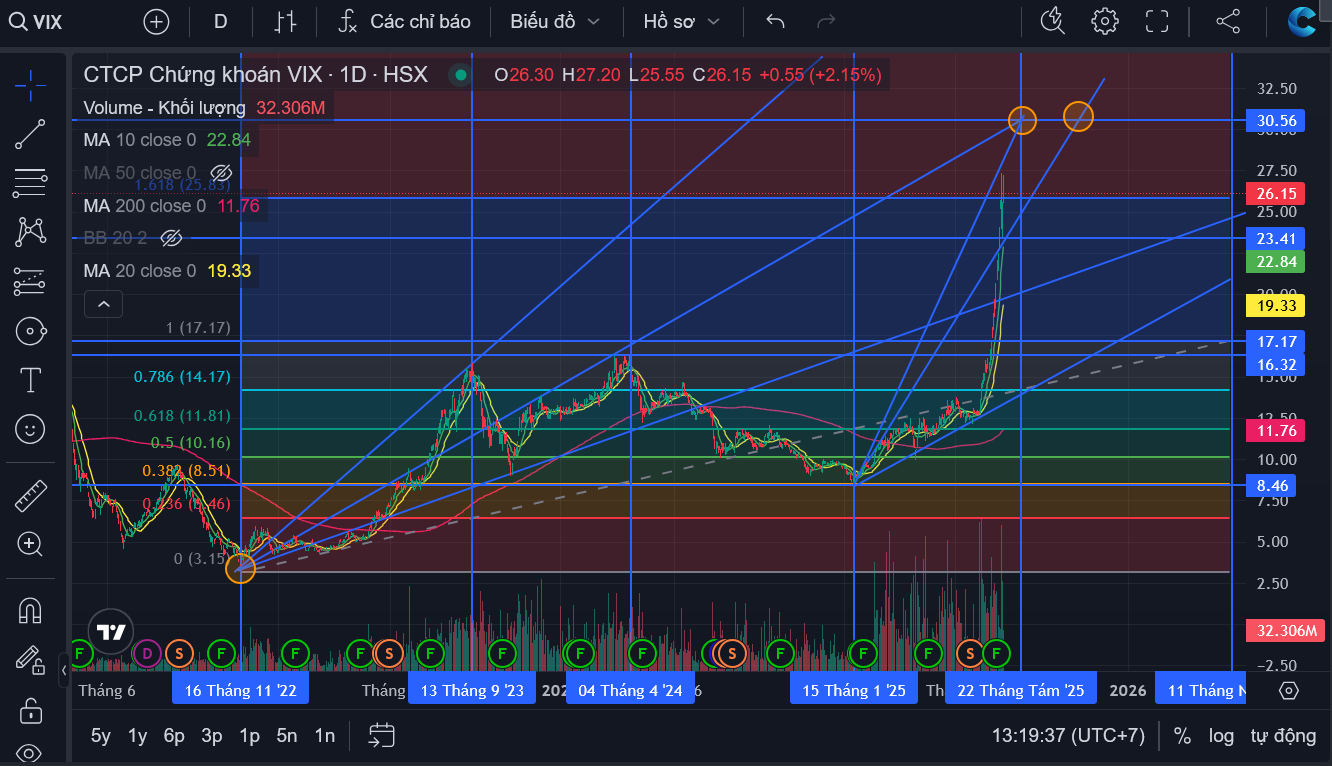The image size is (1332, 766).
Task: Open the Biểu đồ dropdown
Action: 555,21
